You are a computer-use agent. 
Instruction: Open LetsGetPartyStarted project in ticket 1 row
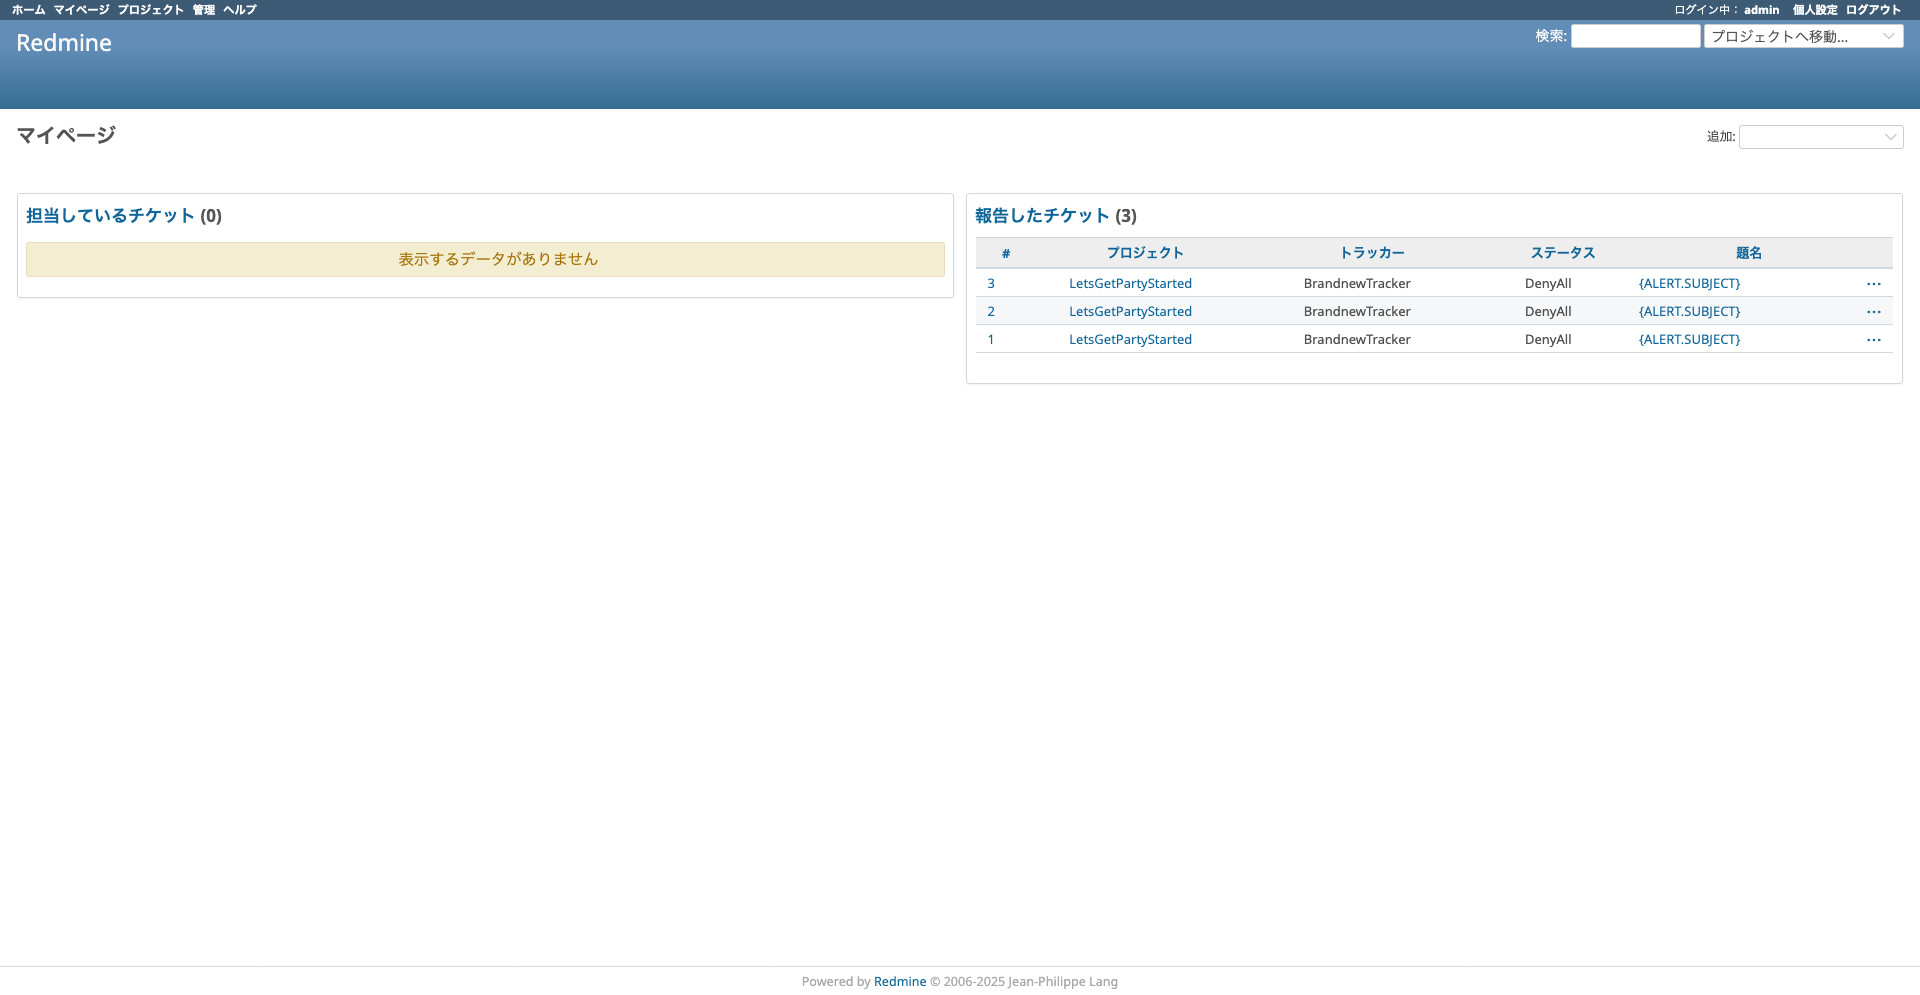click(1130, 340)
